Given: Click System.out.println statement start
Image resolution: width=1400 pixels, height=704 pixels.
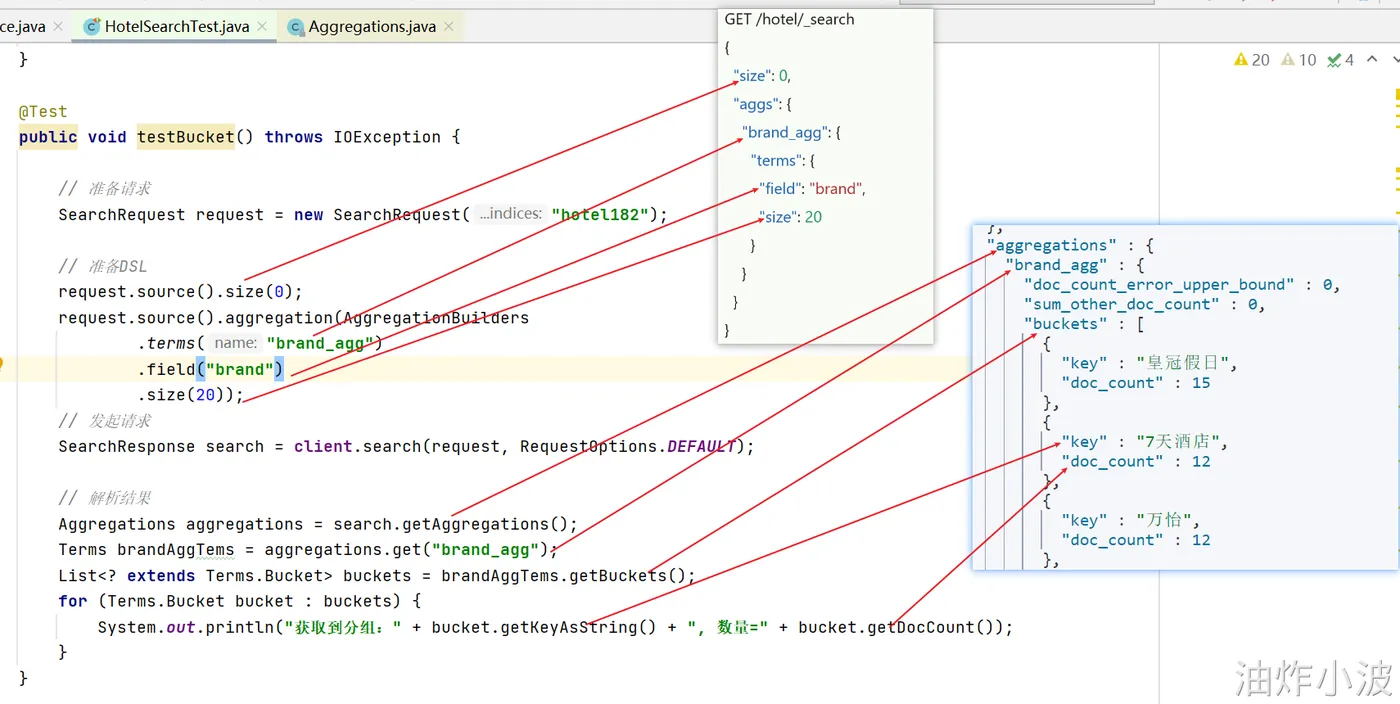Looking at the screenshot, I should tap(186, 628).
